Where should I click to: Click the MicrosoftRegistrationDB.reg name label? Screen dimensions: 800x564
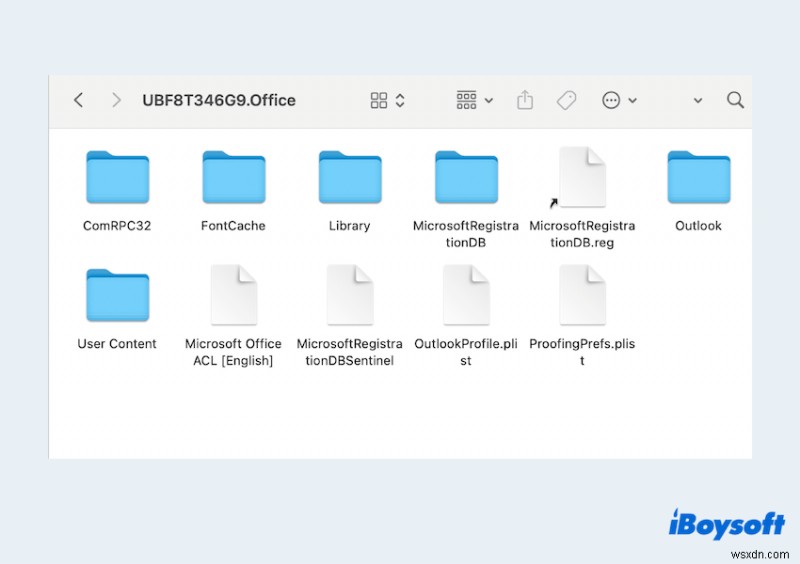click(582, 234)
